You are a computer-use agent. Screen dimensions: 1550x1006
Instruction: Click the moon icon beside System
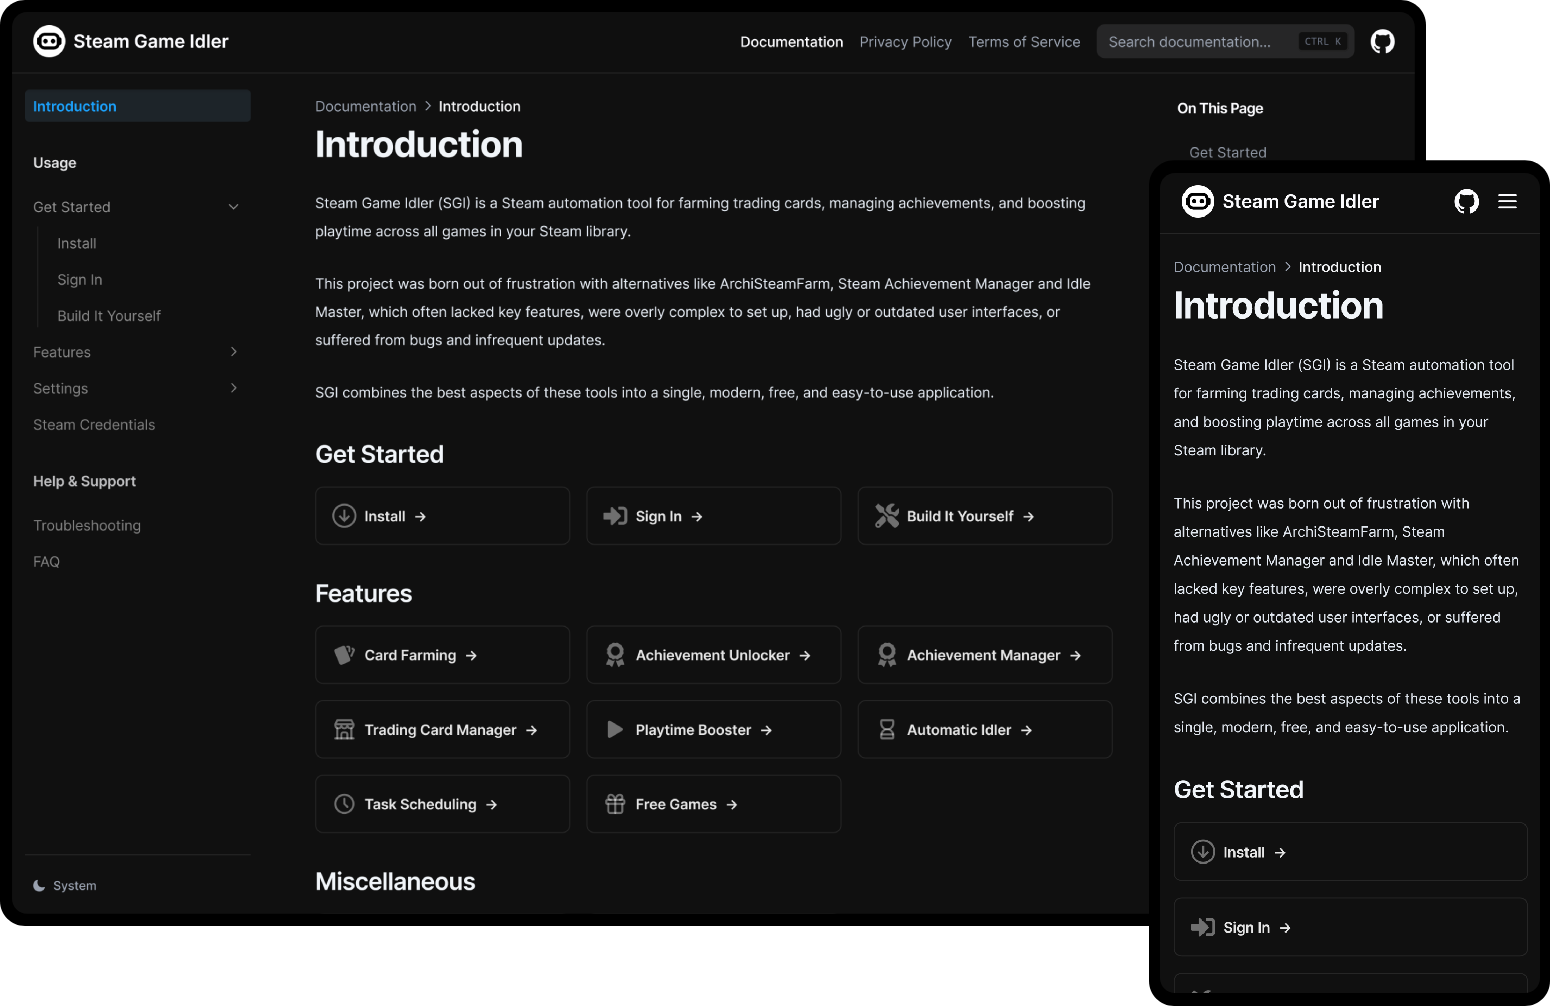(39, 886)
